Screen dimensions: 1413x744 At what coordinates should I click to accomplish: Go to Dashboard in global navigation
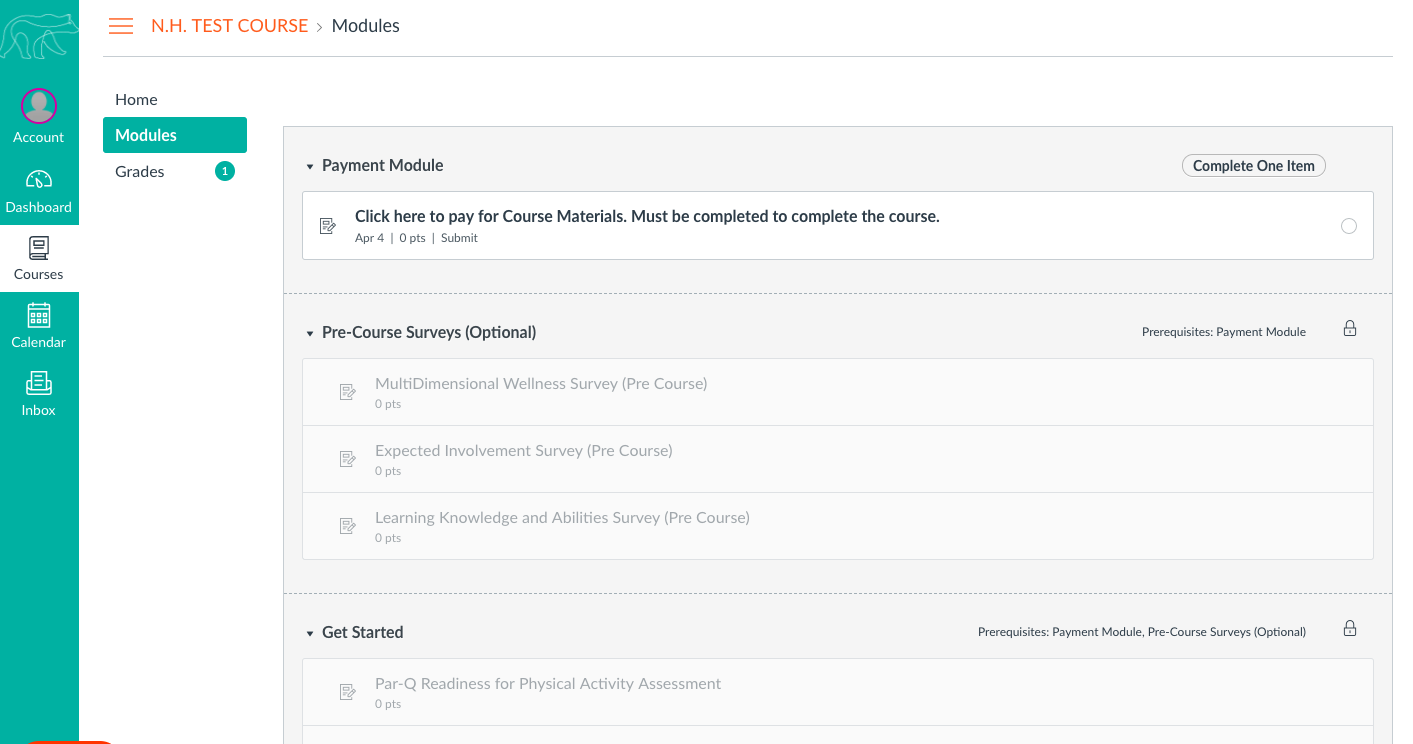39,192
